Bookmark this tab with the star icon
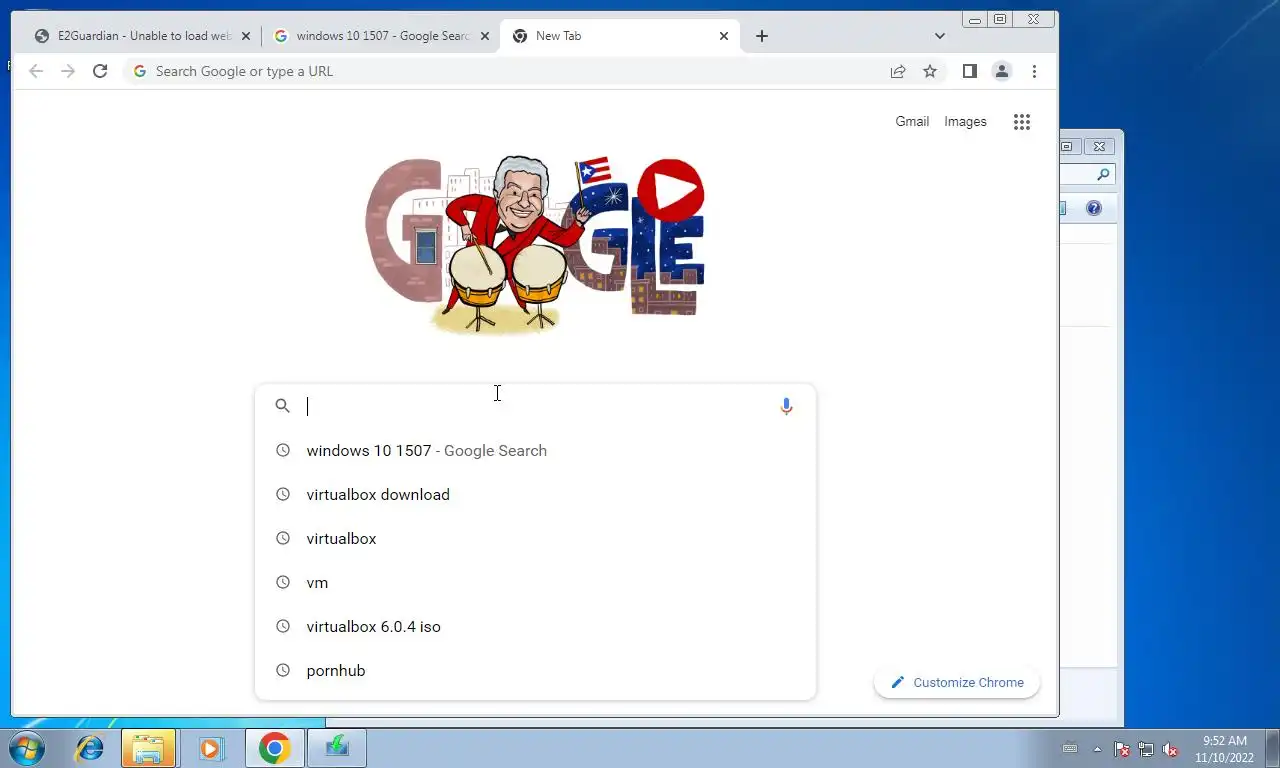 pyautogui.click(x=930, y=71)
